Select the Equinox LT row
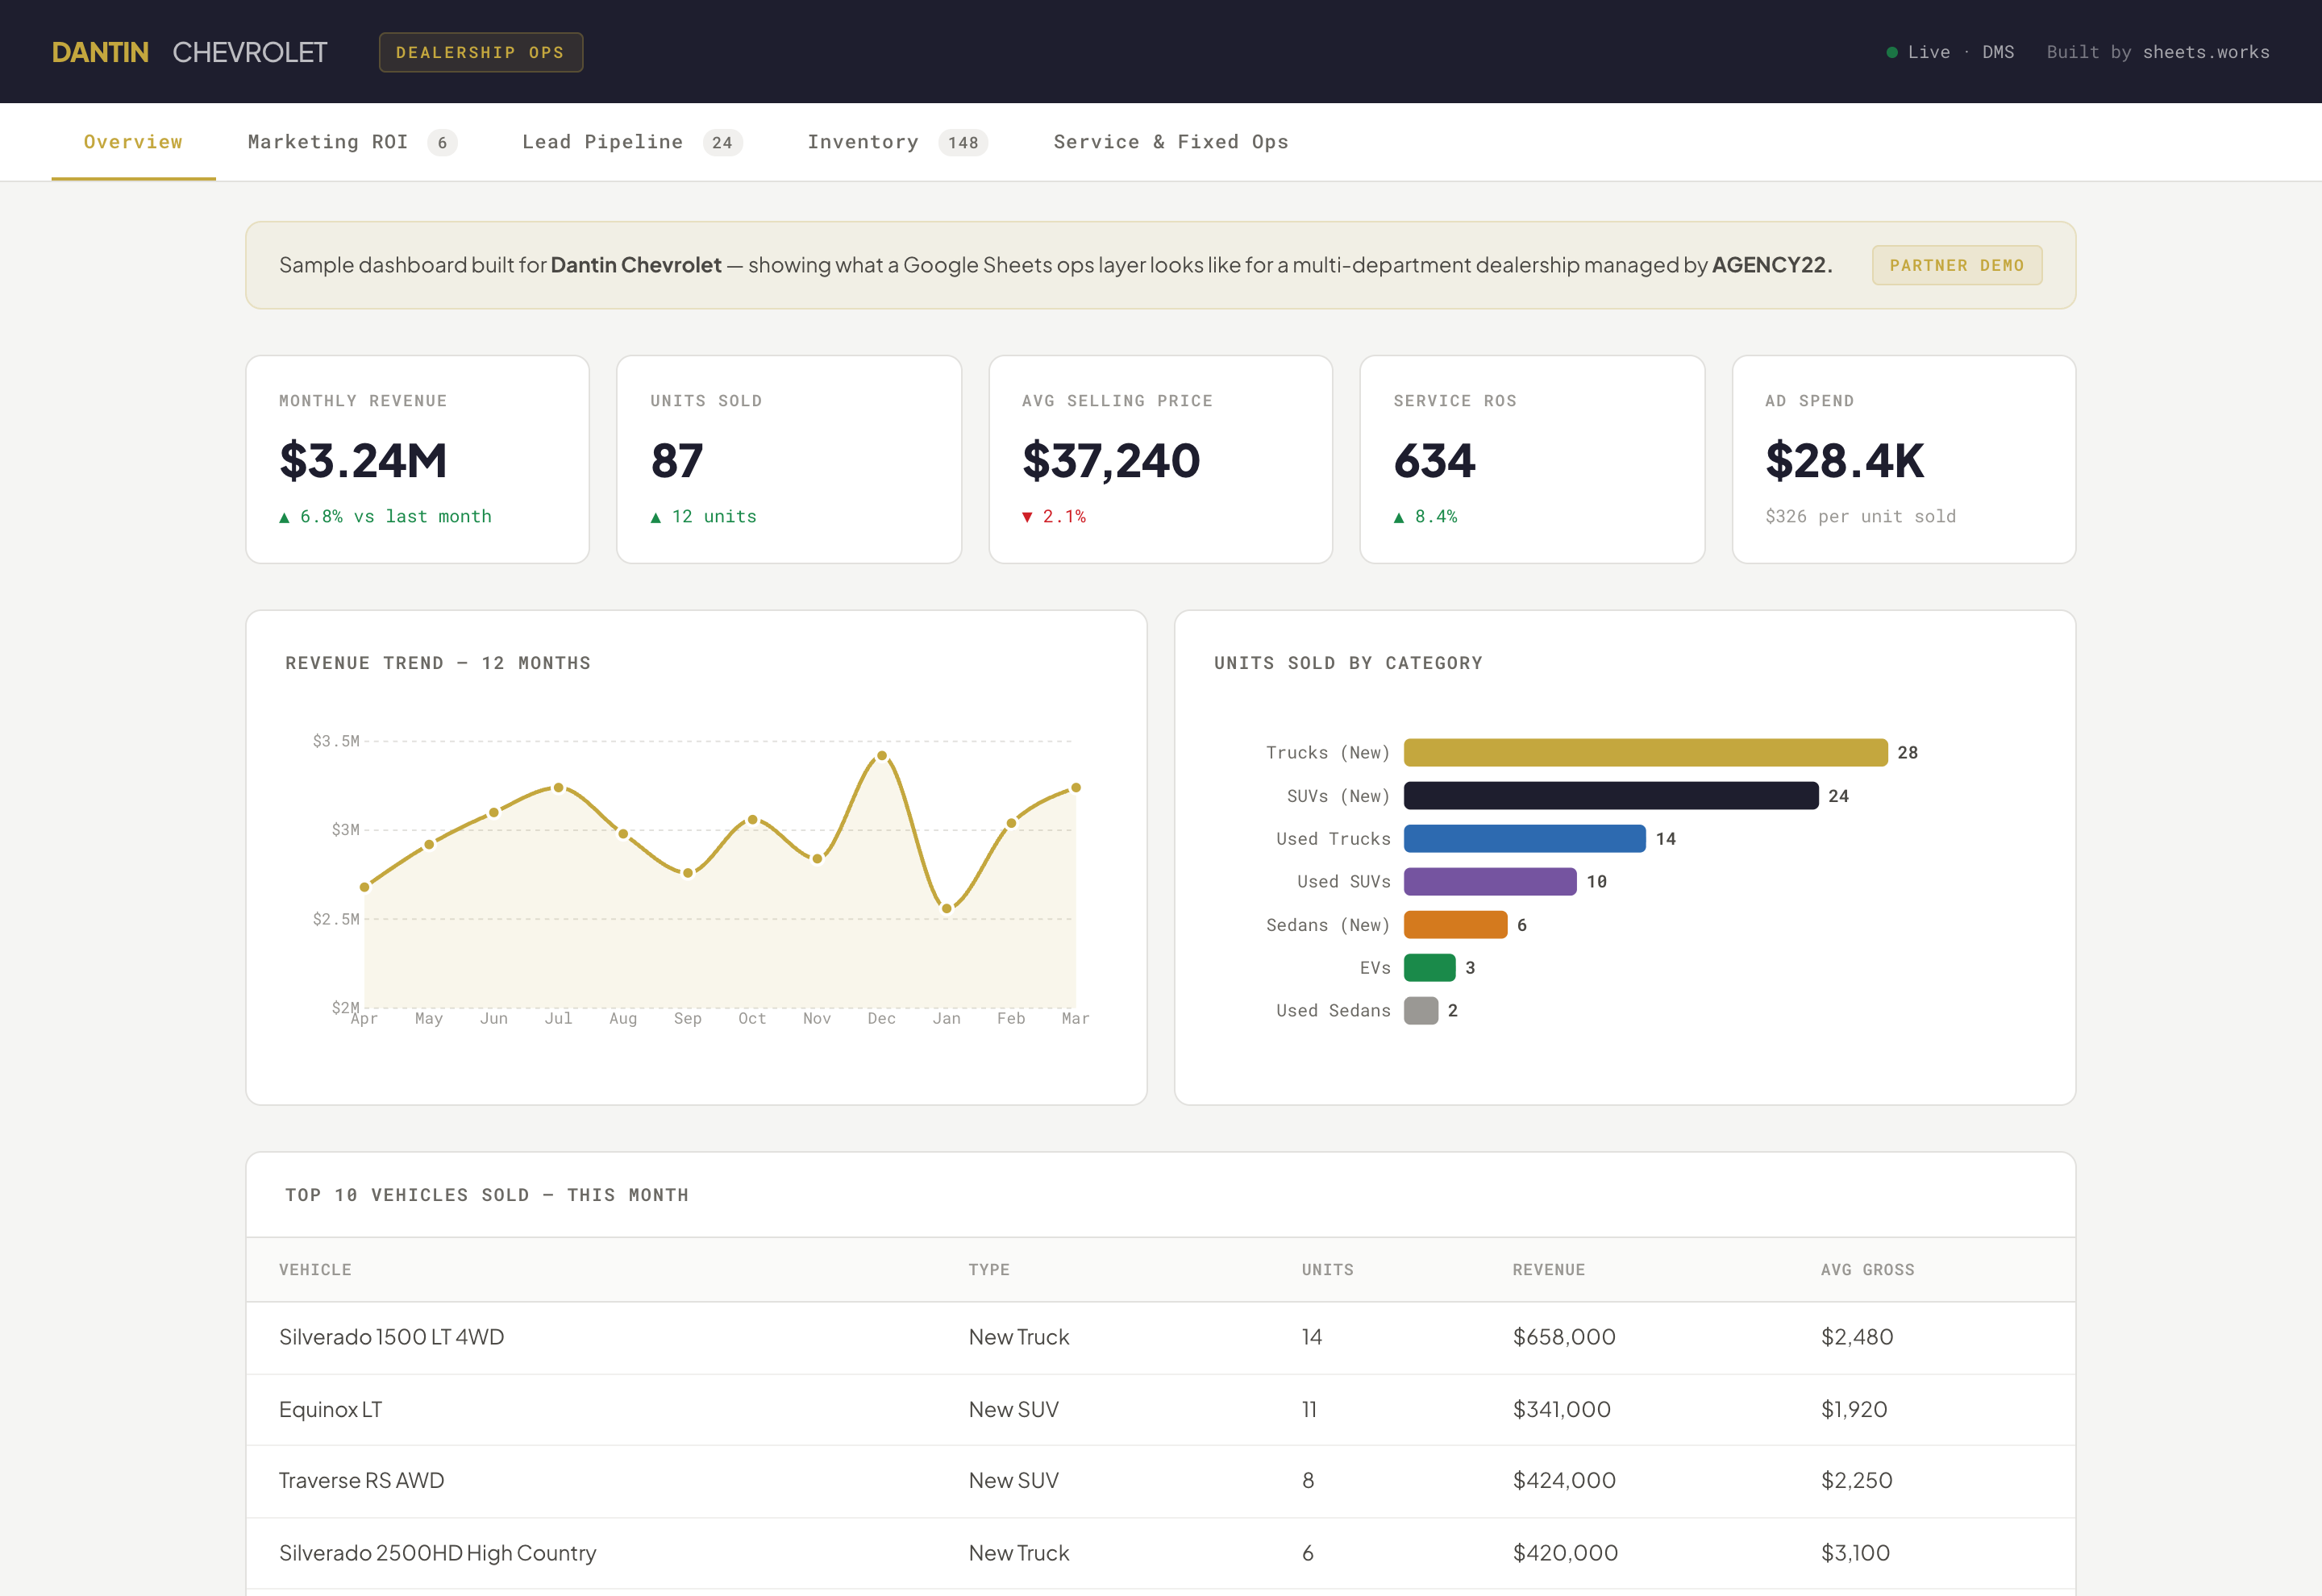 [x=1160, y=1410]
